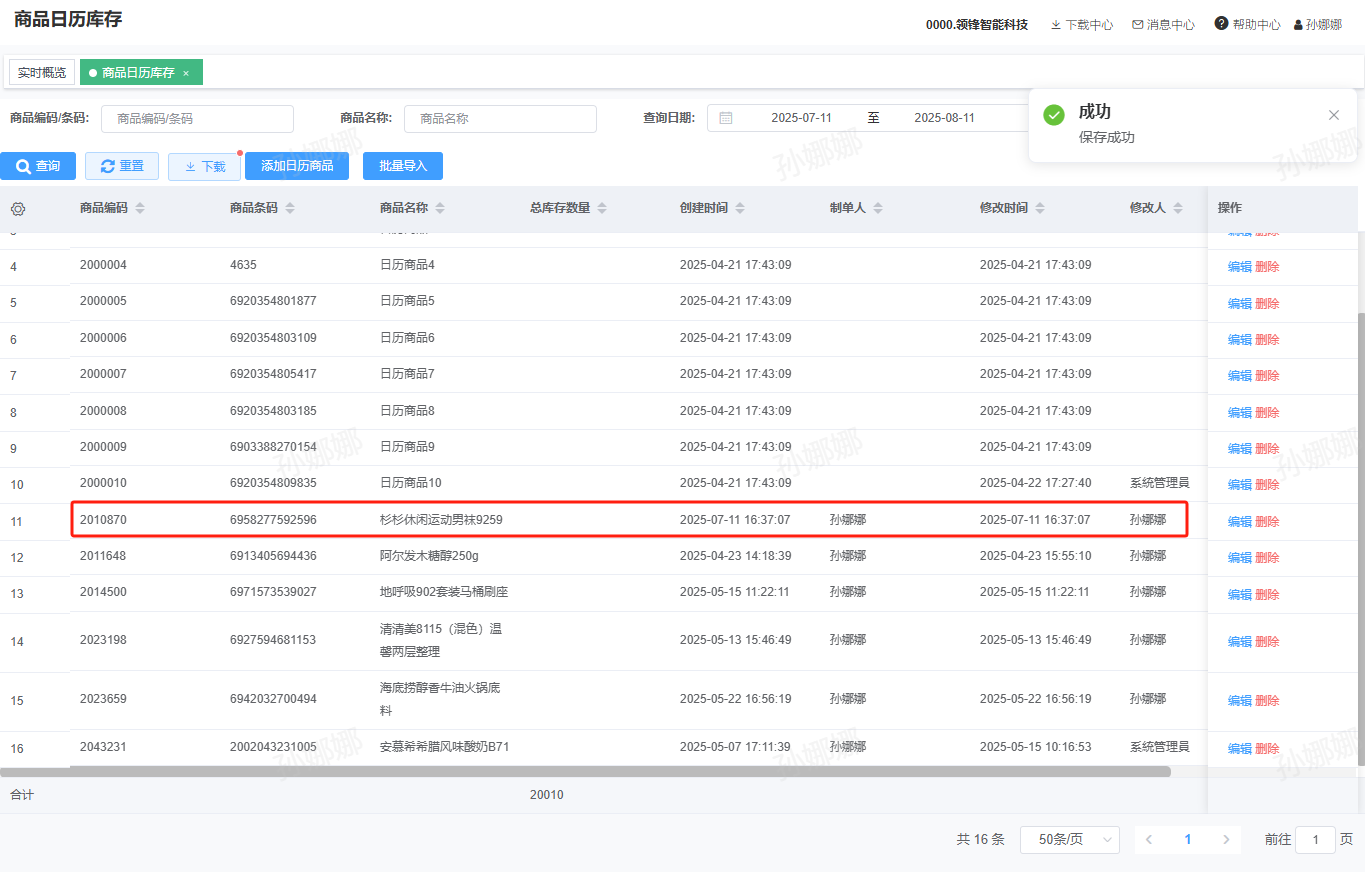Open the 下载中心 download center

point(1081,25)
